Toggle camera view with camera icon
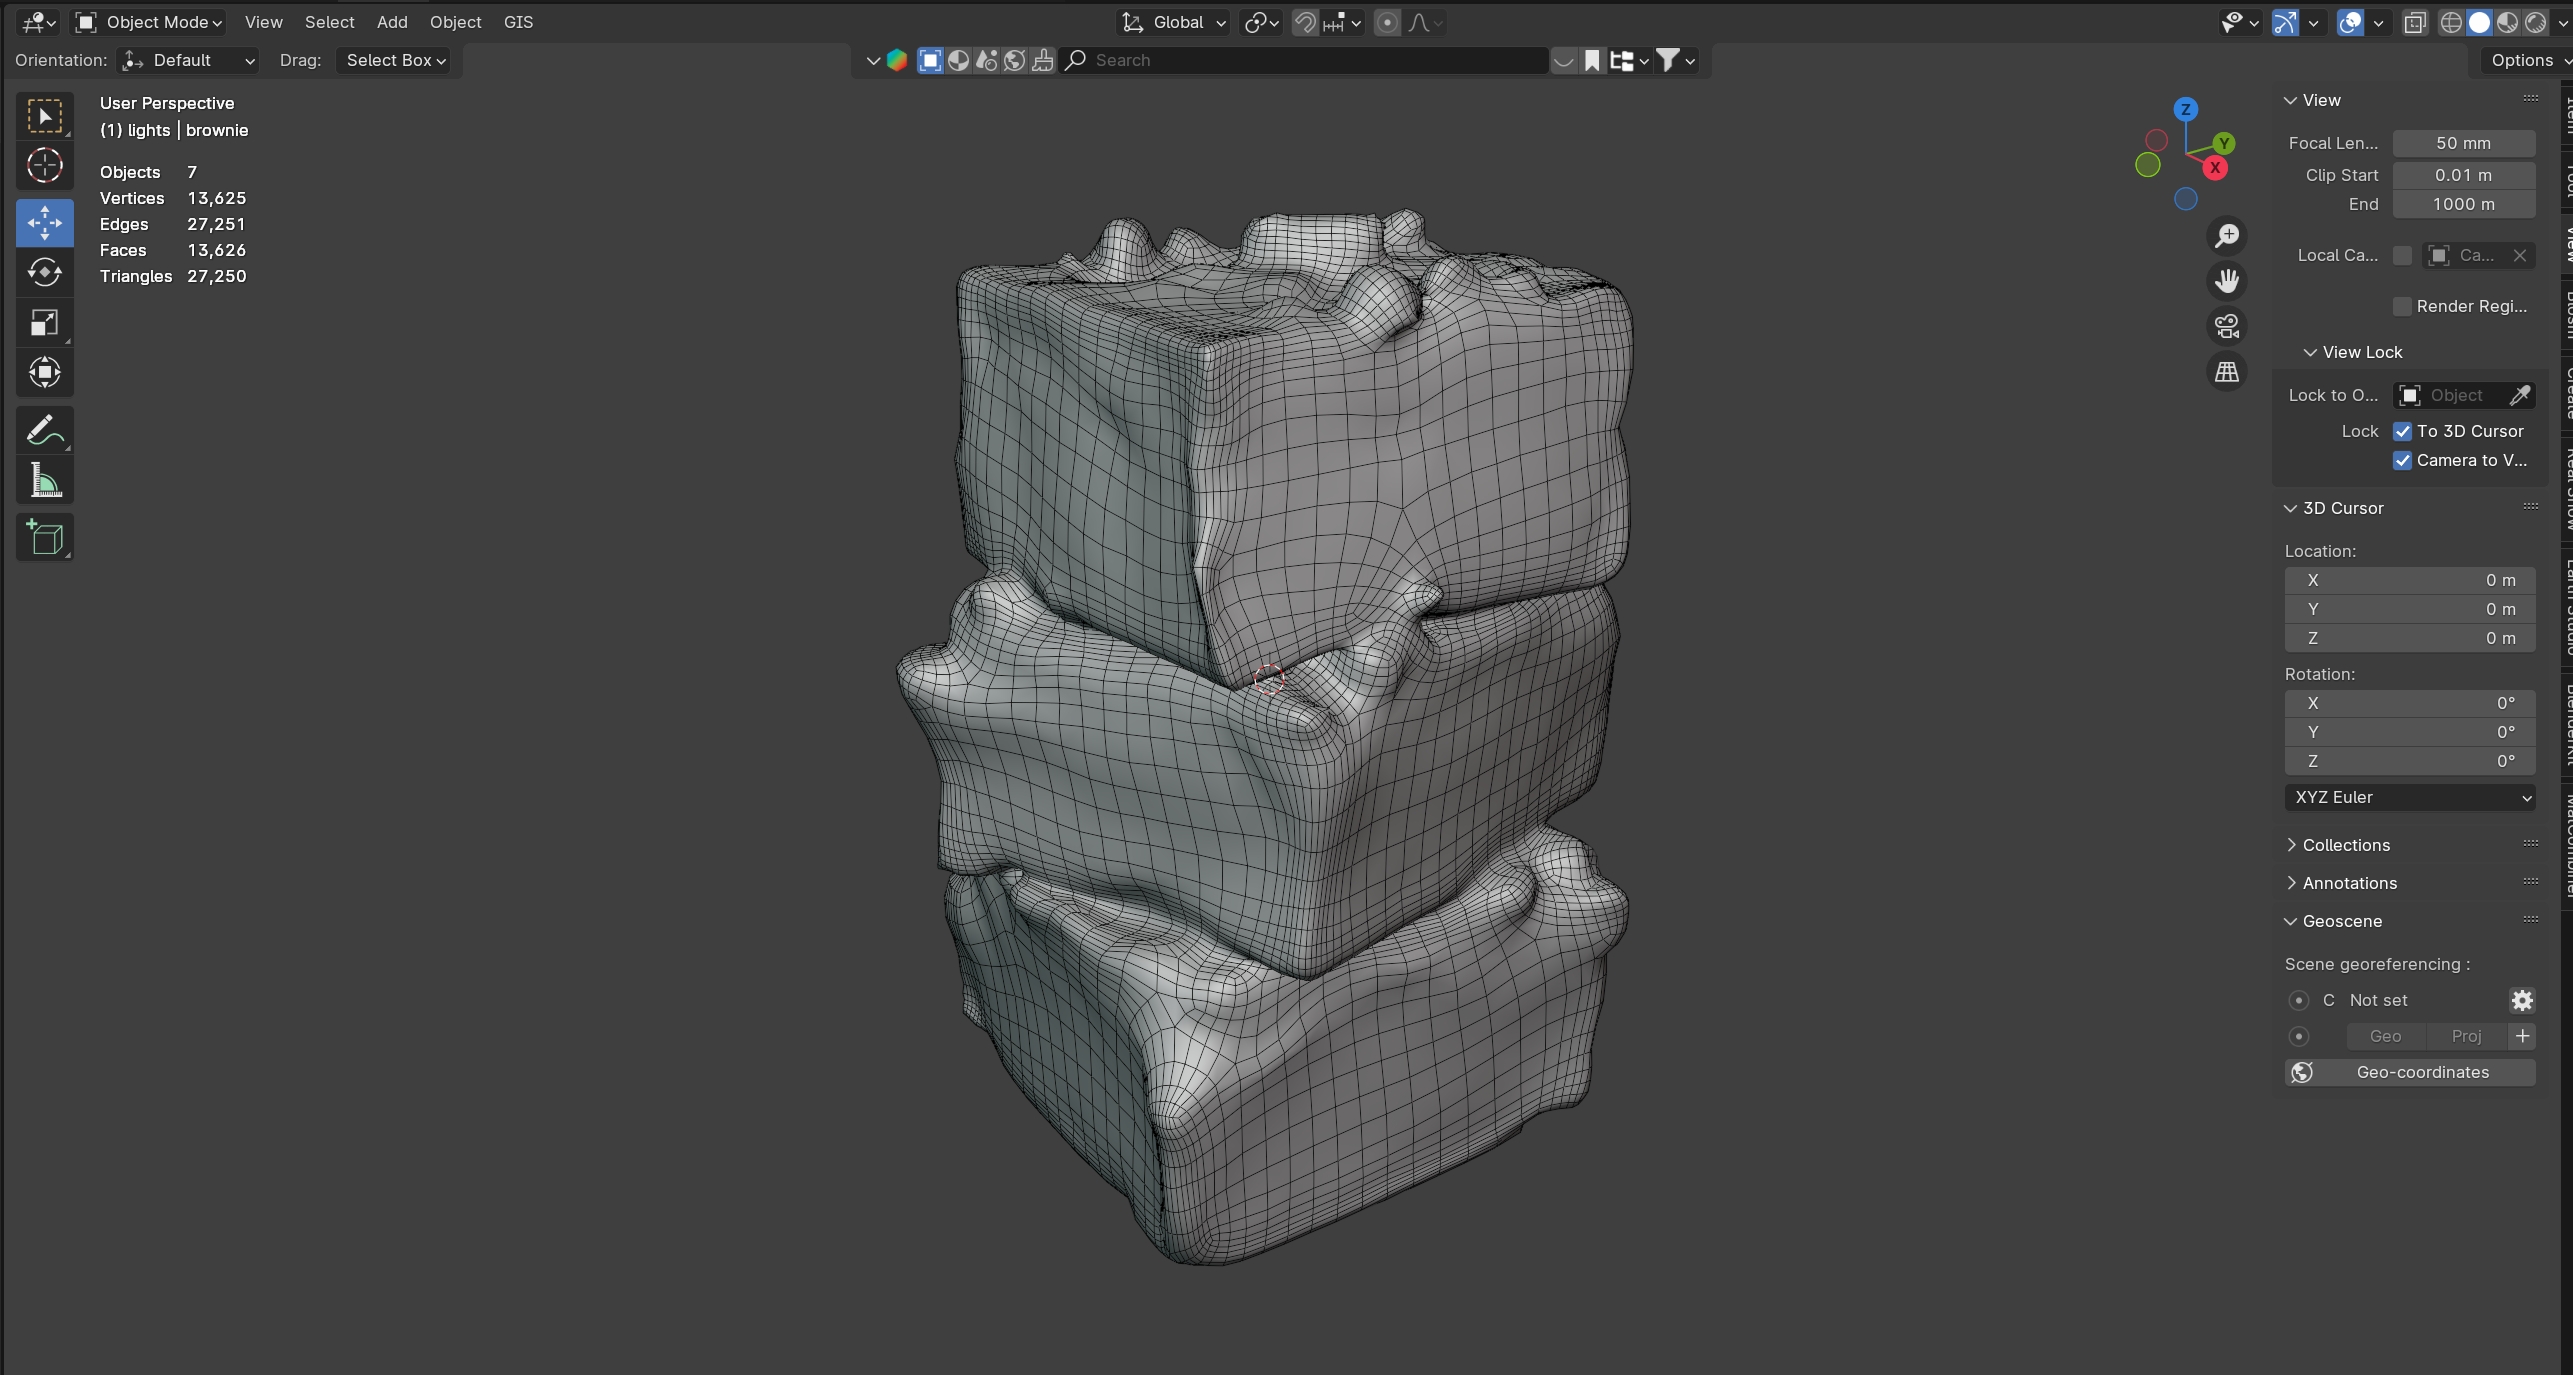This screenshot has height=1375, width=2573. click(x=2226, y=326)
